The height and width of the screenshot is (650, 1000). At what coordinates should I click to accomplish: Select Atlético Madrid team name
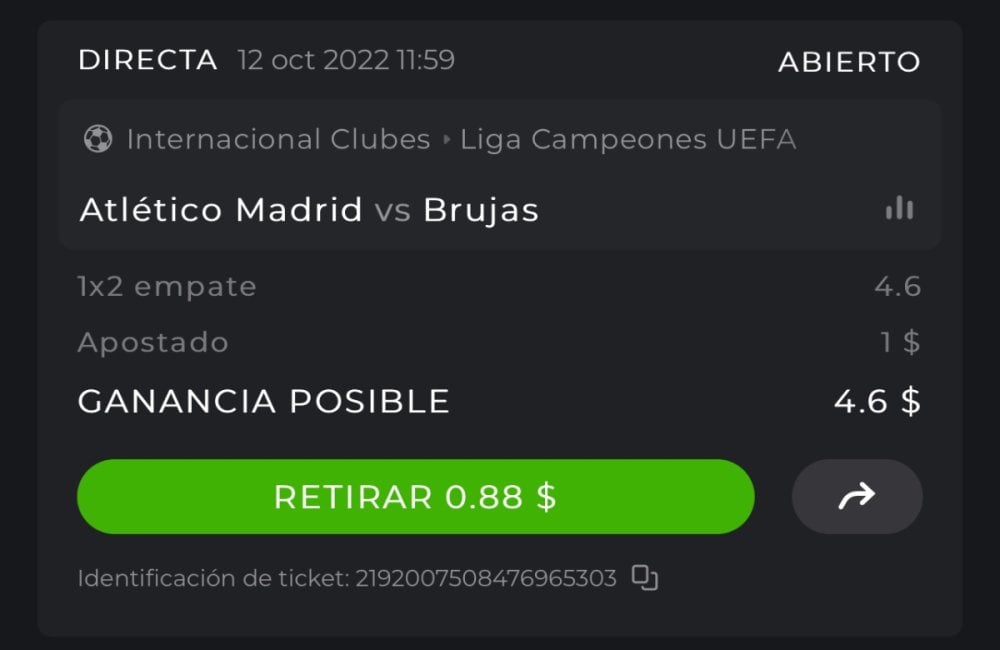pos(221,210)
